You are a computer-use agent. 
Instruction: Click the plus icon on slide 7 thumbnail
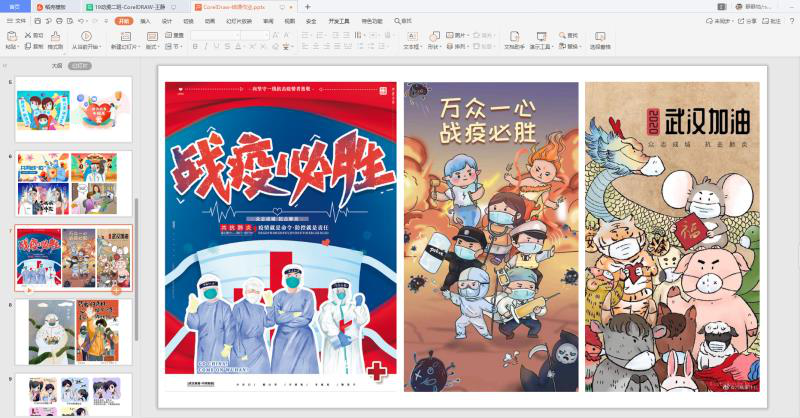pos(116,291)
